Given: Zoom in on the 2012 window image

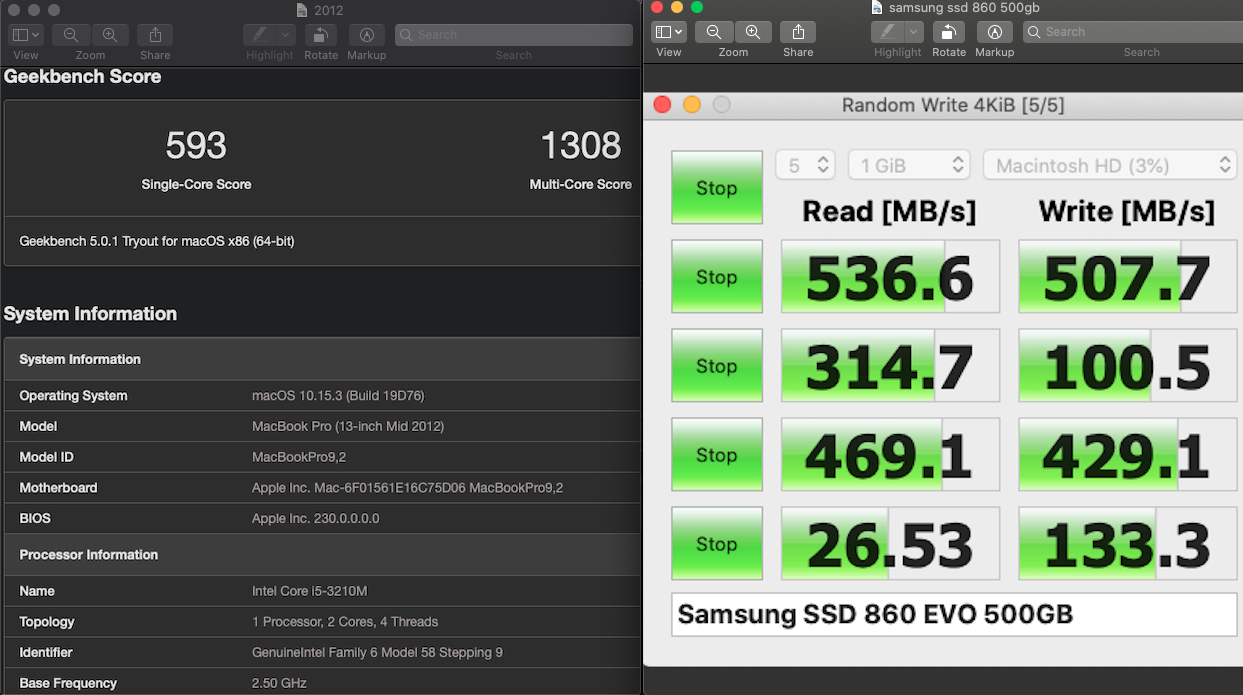Looking at the screenshot, I should (x=109, y=34).
